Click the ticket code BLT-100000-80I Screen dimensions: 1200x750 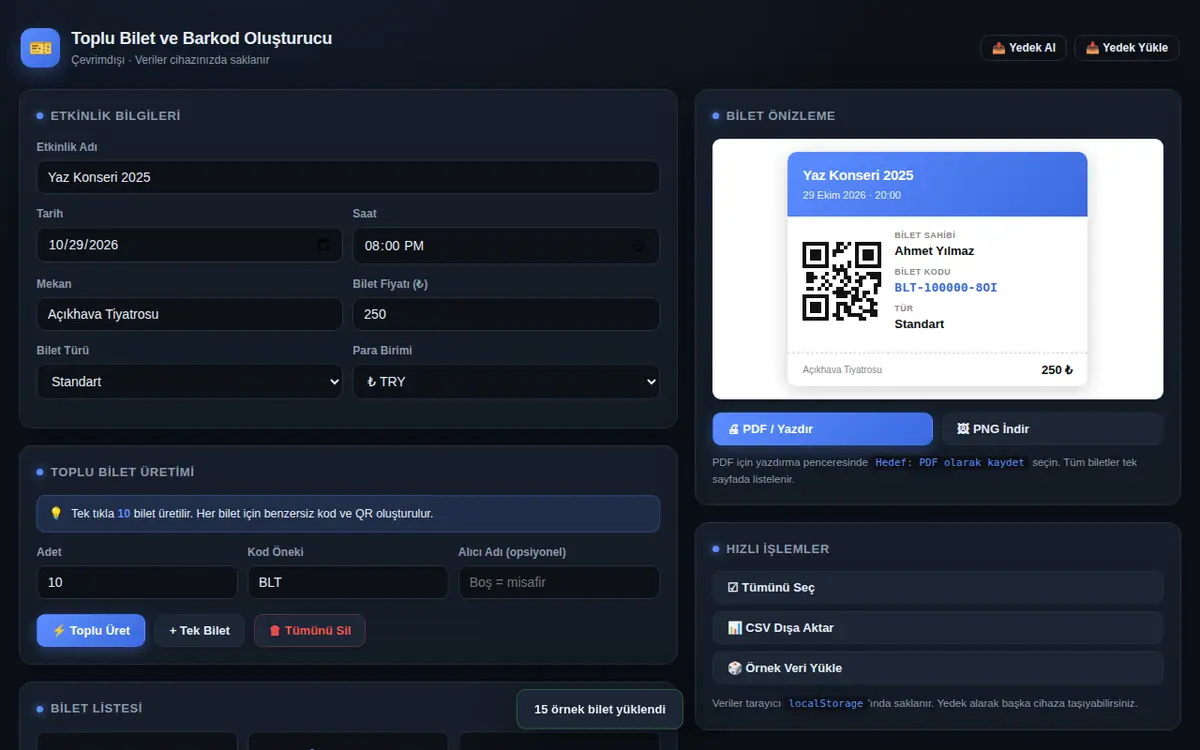(946, 288)
